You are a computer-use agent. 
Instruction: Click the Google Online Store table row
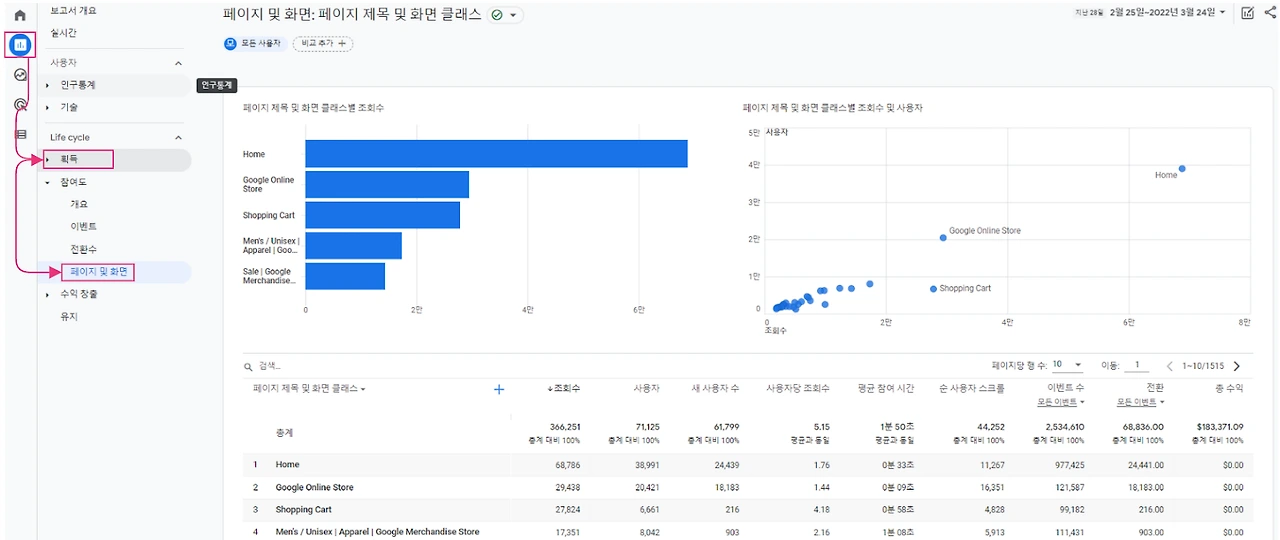[747, 488]
